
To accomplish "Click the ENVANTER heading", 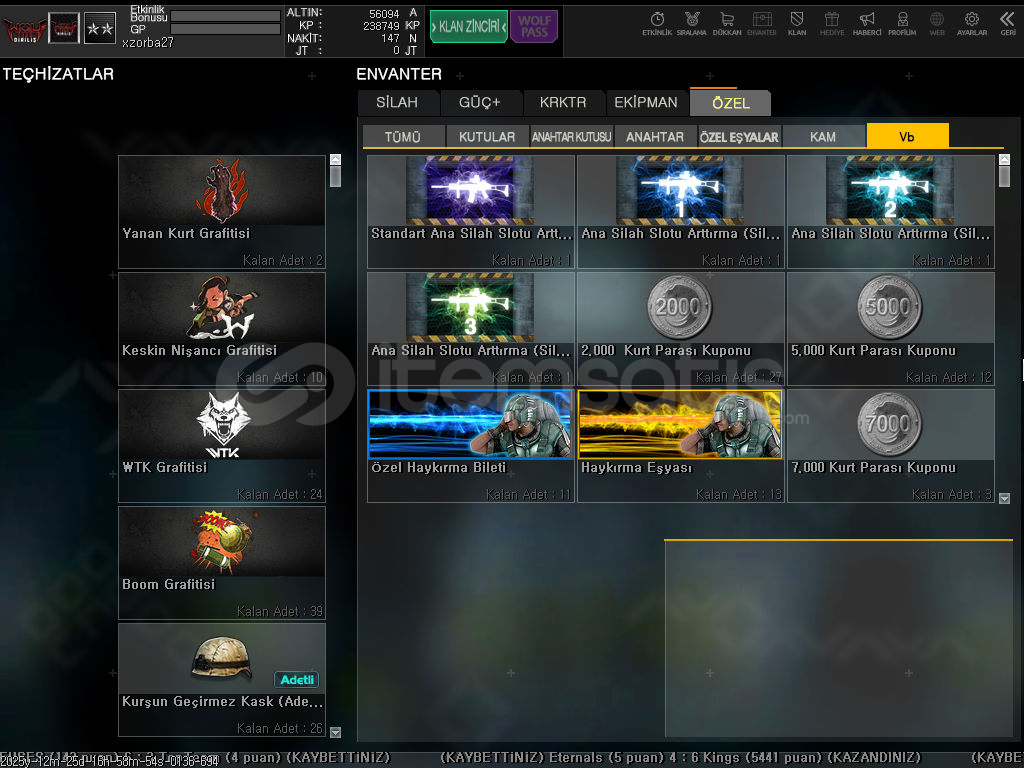I will (399, 74).
